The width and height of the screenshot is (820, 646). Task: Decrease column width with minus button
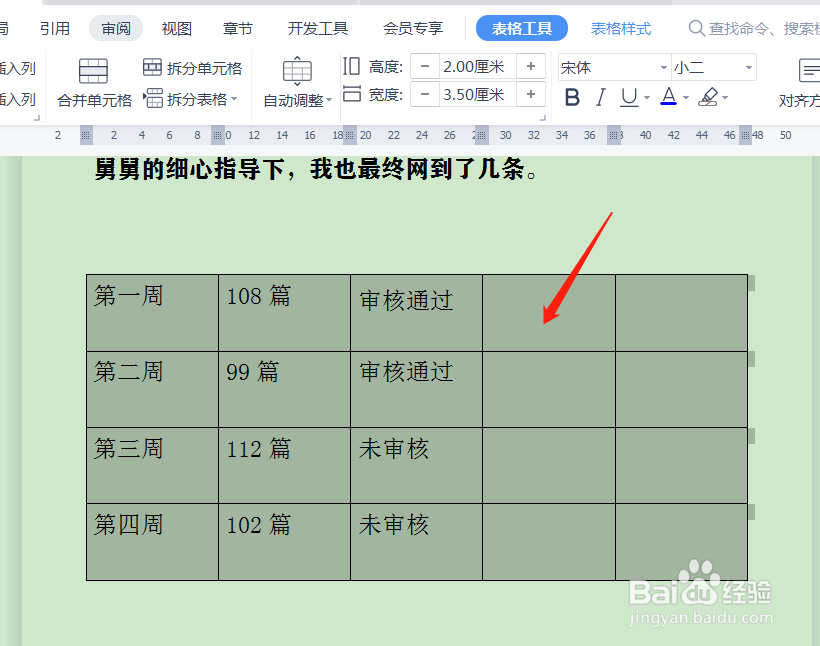(425, 94)
